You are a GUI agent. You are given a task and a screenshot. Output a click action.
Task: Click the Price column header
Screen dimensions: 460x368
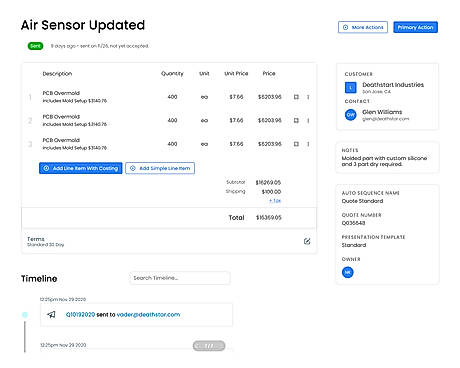pos(269,73)
